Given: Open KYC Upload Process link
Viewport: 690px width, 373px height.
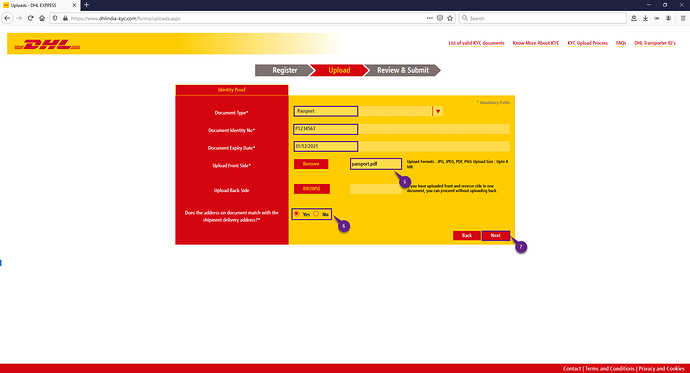Looking at the screenshot, I should pos(587,43).
